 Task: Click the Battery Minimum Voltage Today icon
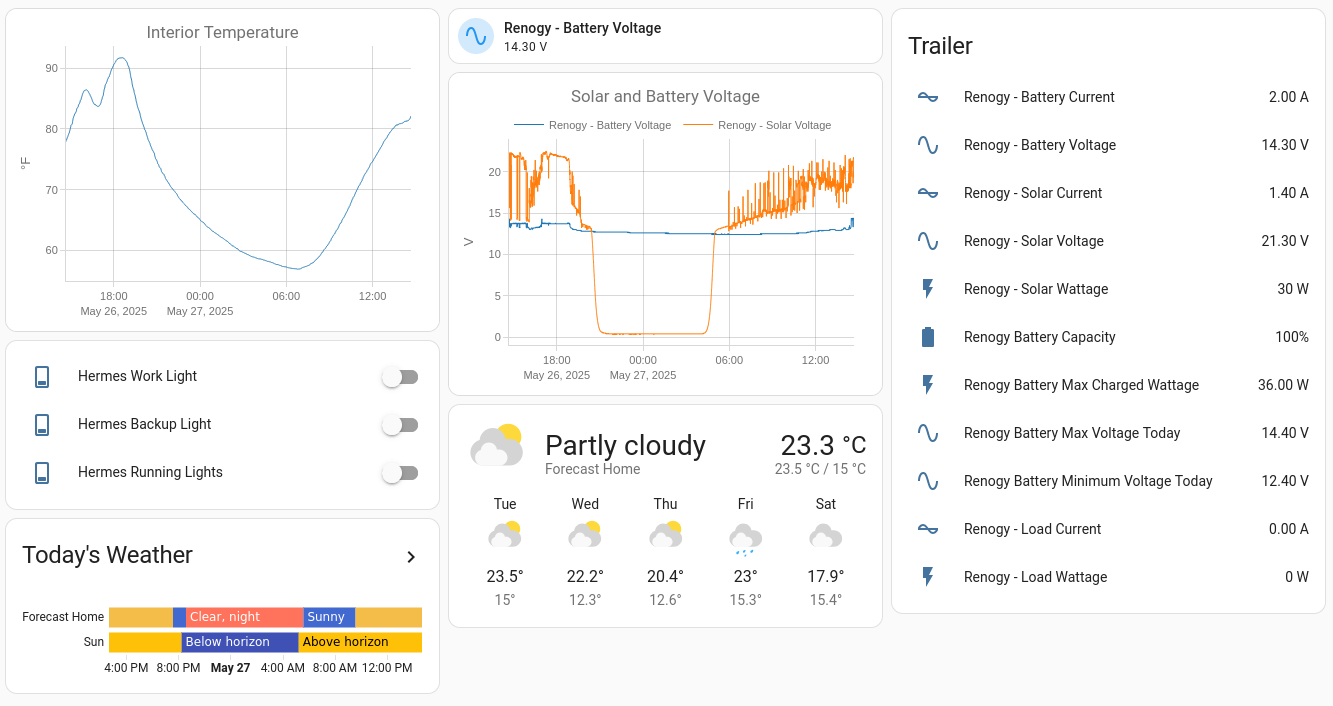(x=928, y=481)
